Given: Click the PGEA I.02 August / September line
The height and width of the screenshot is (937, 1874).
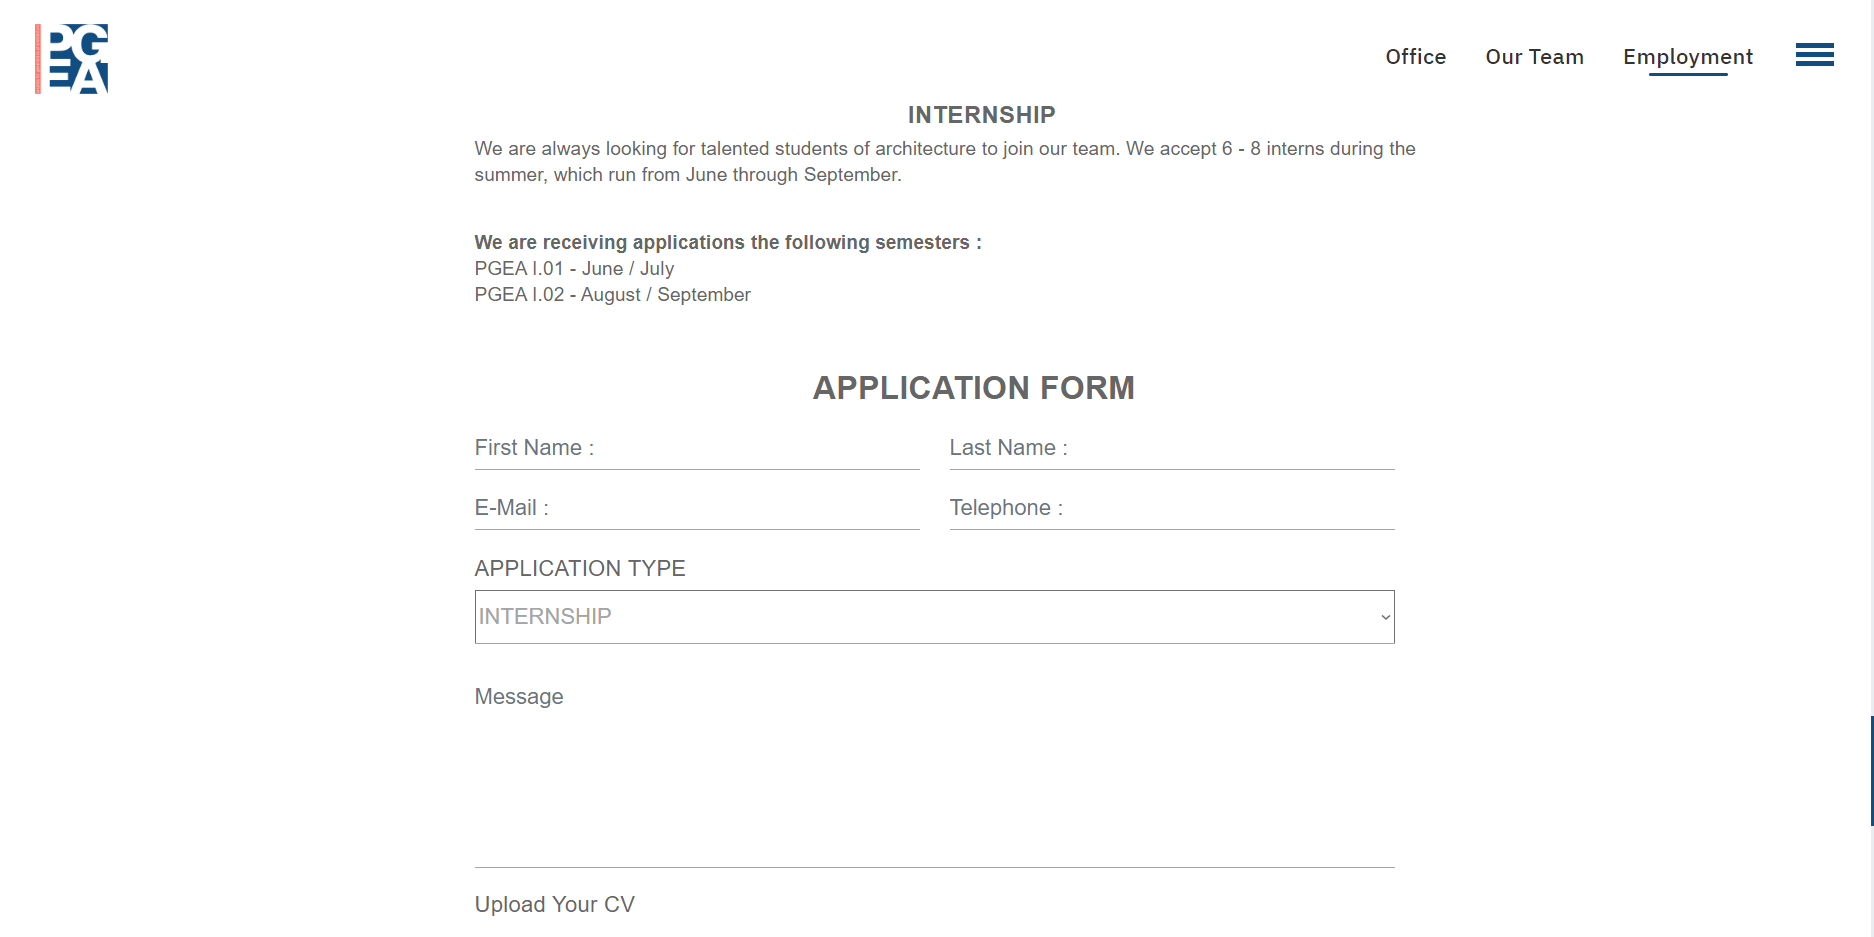Looking at the screenshot, I should coord(612,295).
